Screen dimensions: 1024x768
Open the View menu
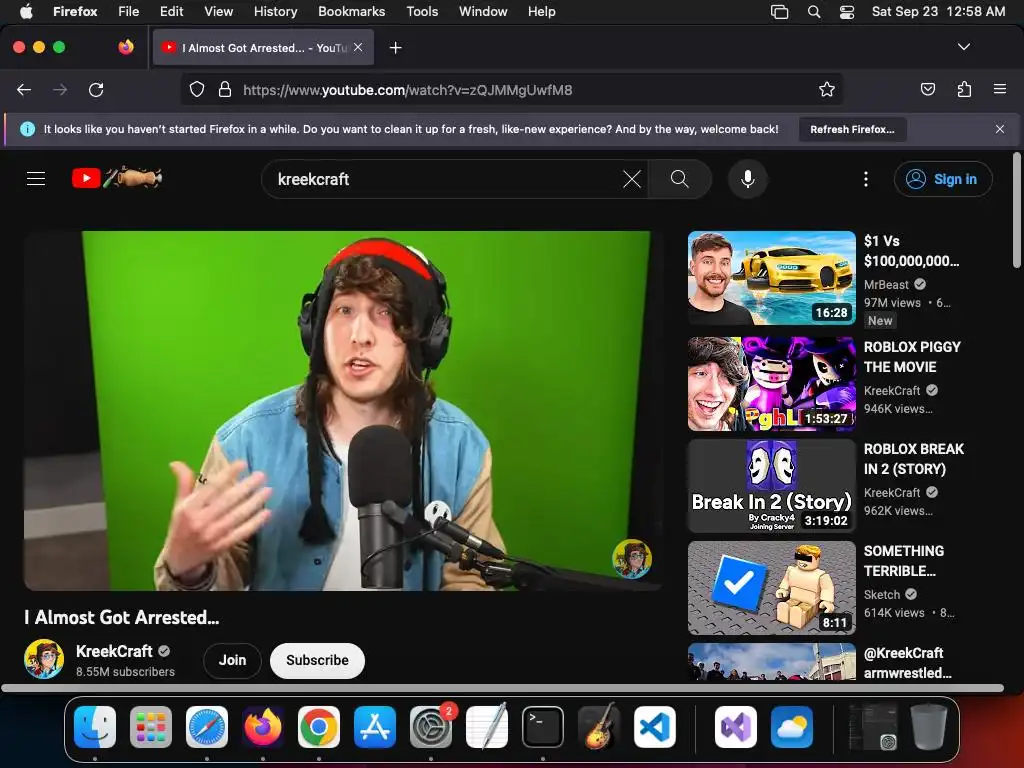218,11
